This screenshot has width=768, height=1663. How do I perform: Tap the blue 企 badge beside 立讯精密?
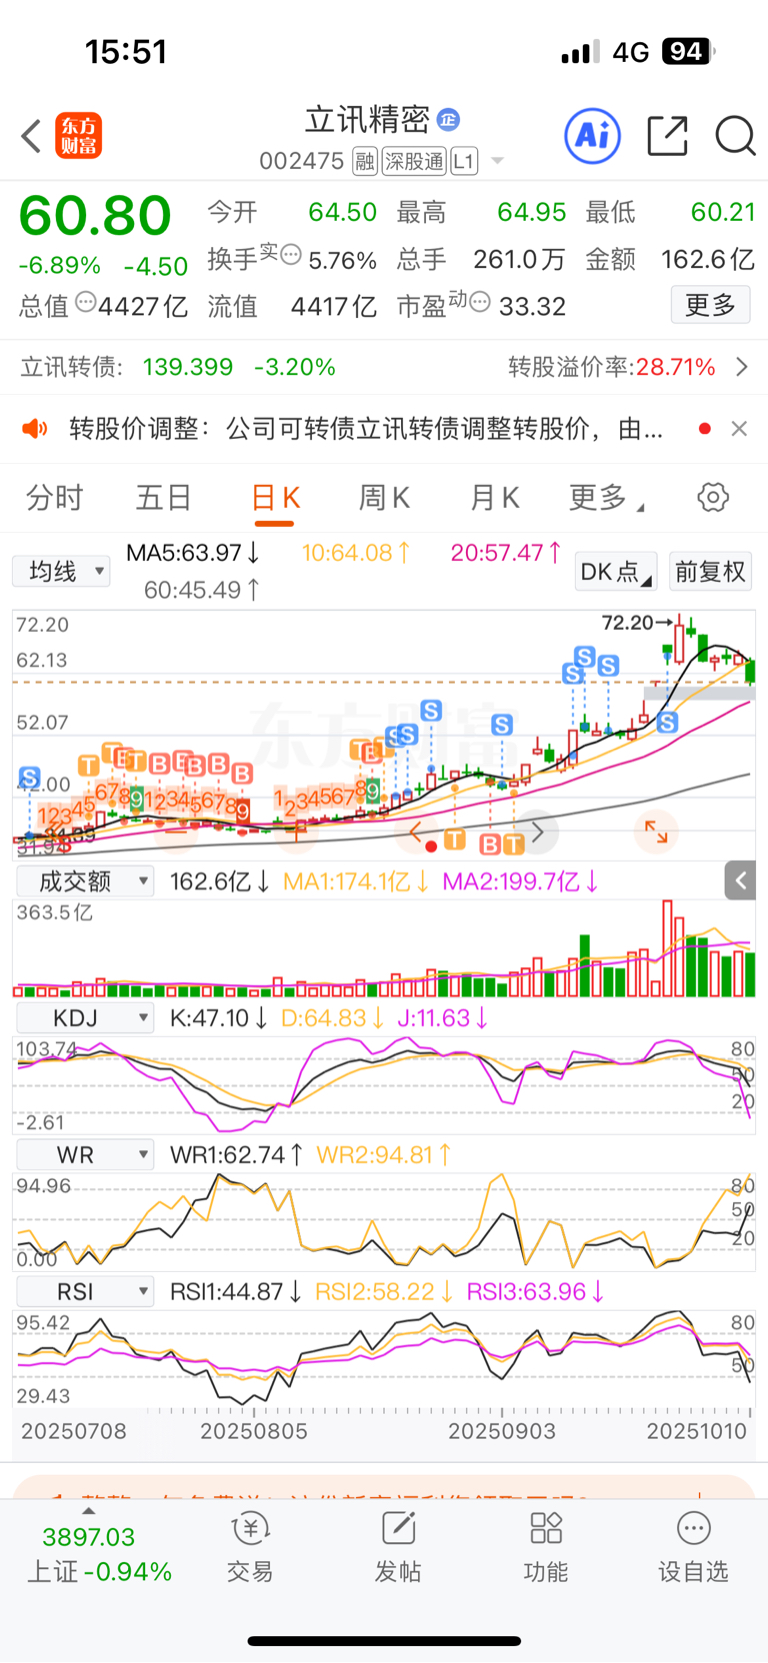click(x=449, y=120)
